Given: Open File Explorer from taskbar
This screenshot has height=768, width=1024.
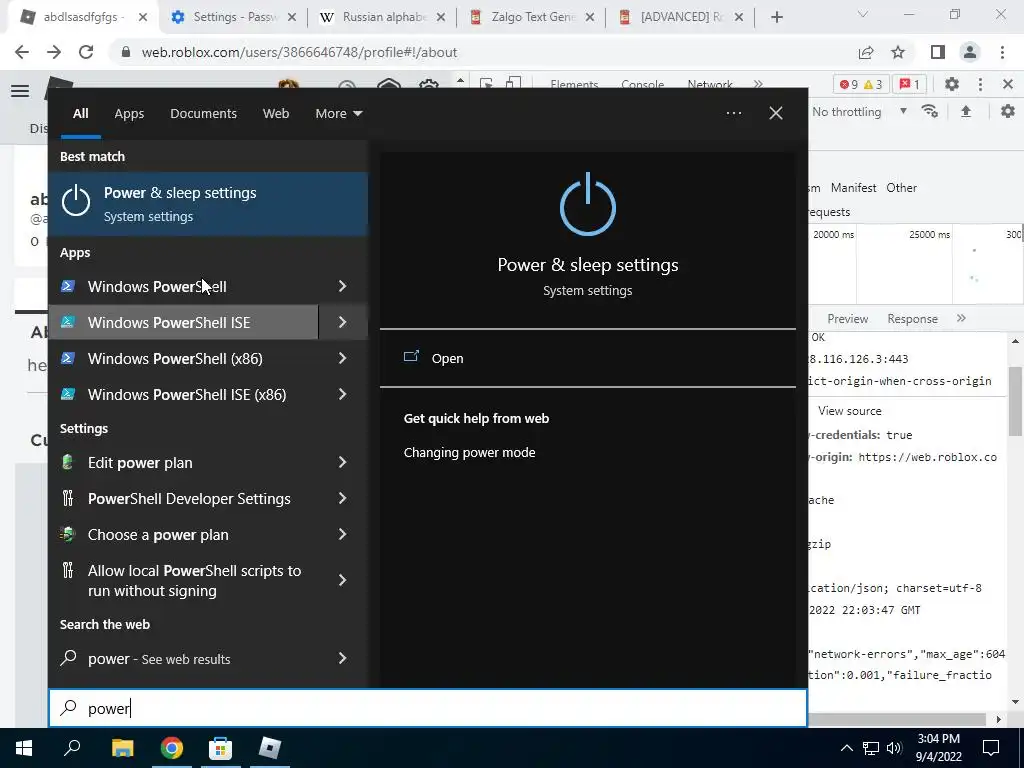Looking at the screenshot, I should (122, 748).
